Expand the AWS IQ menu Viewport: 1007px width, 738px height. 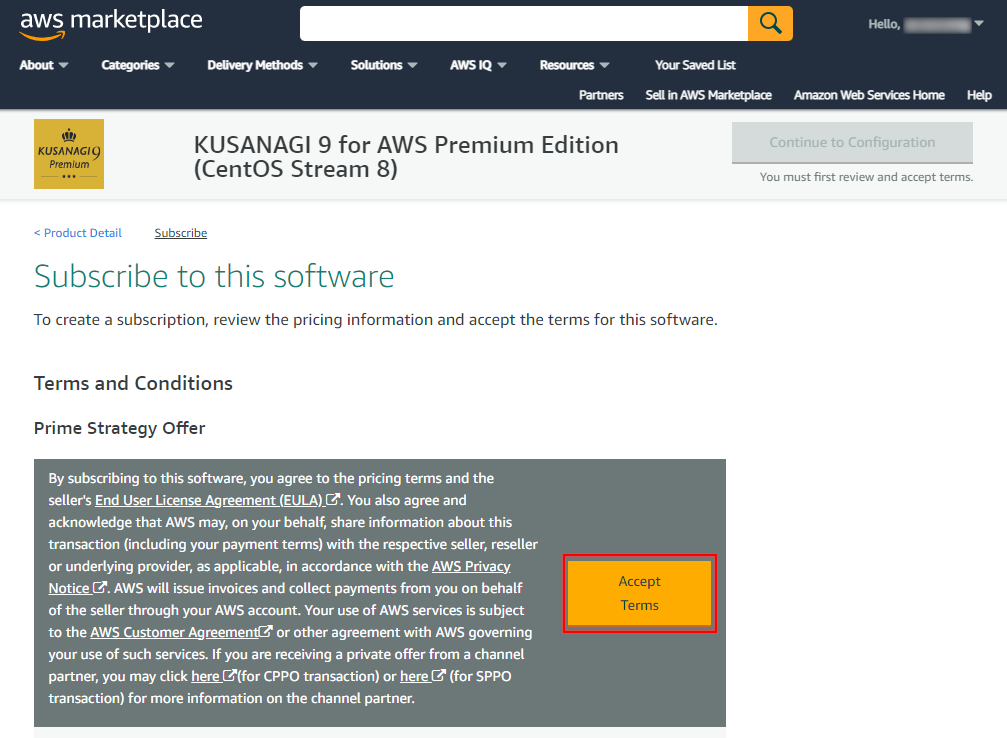tap(478, 65)
